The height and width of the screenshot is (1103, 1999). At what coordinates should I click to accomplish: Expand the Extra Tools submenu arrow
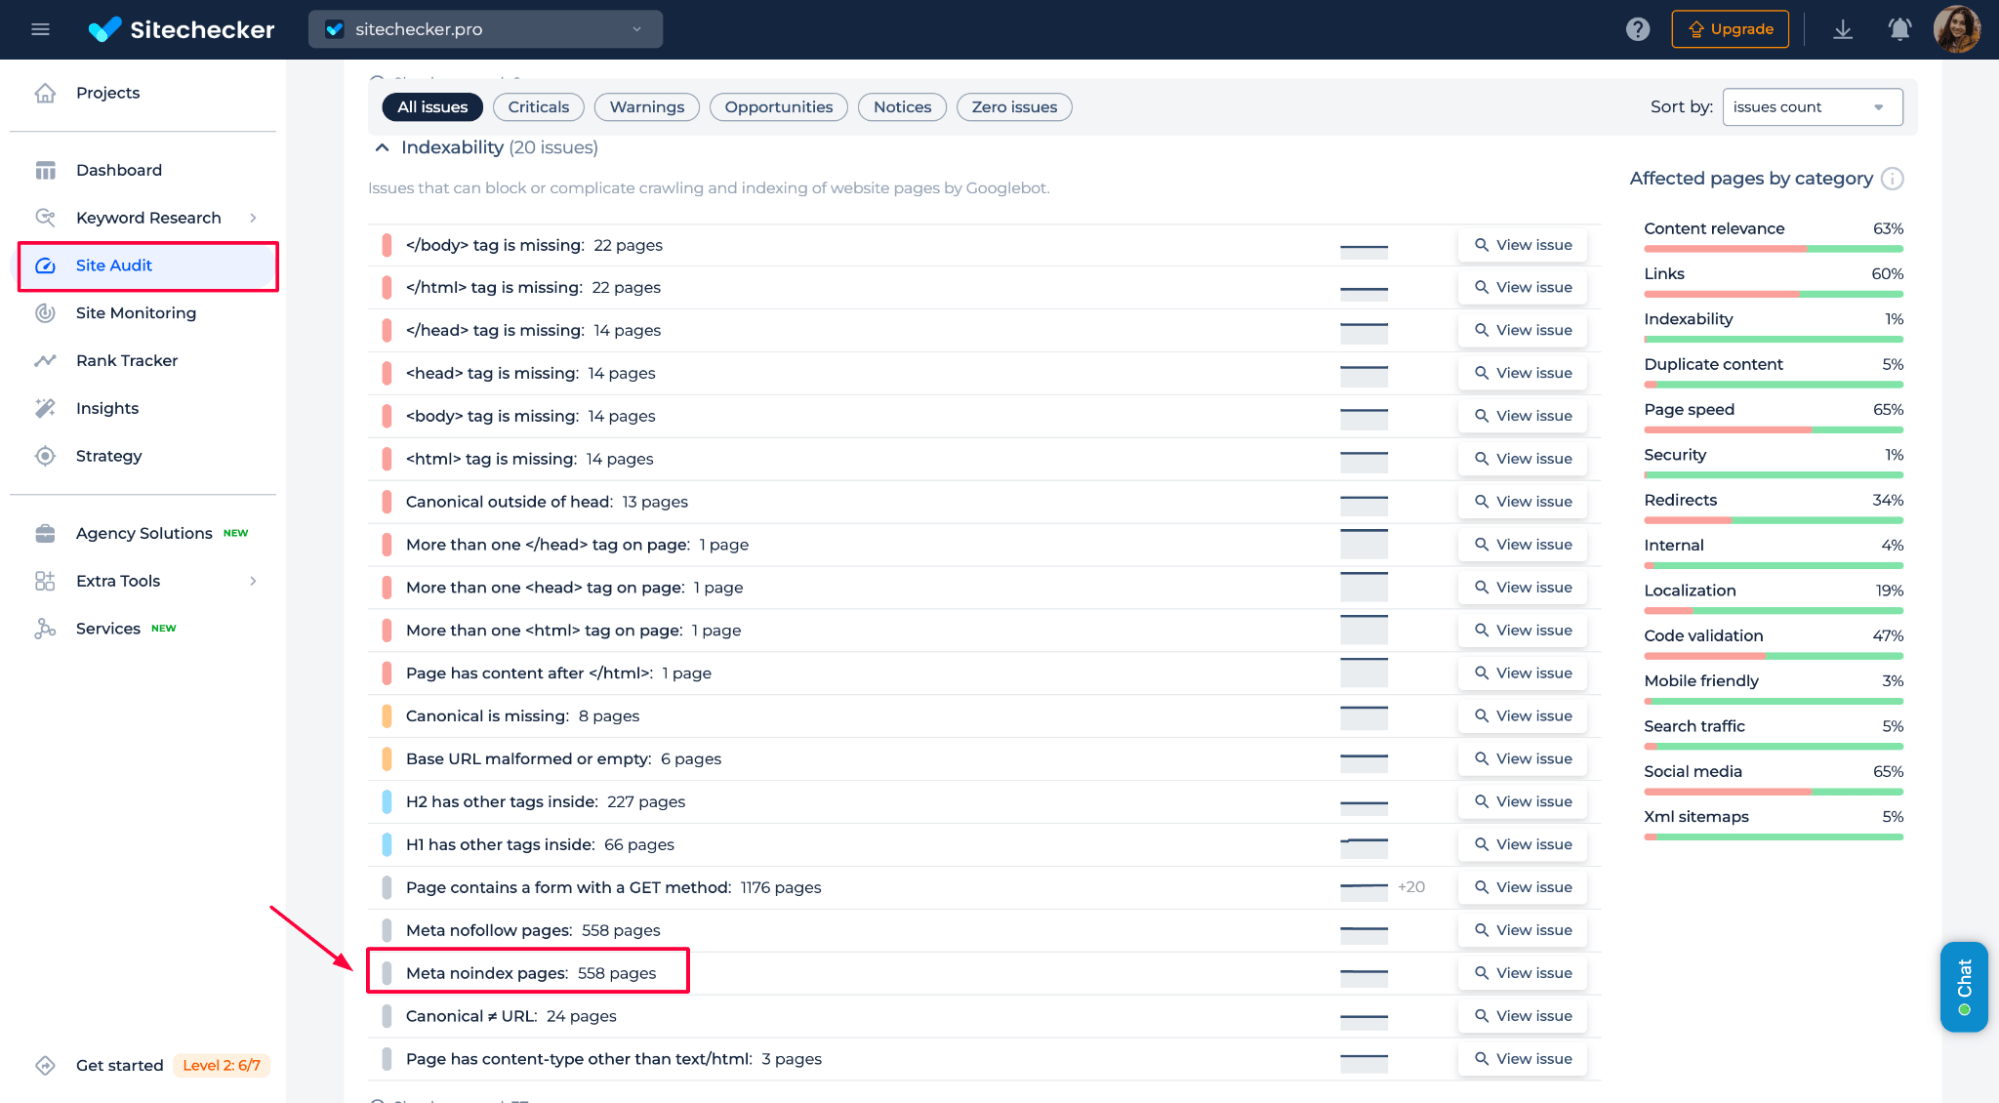click(253, 581)
